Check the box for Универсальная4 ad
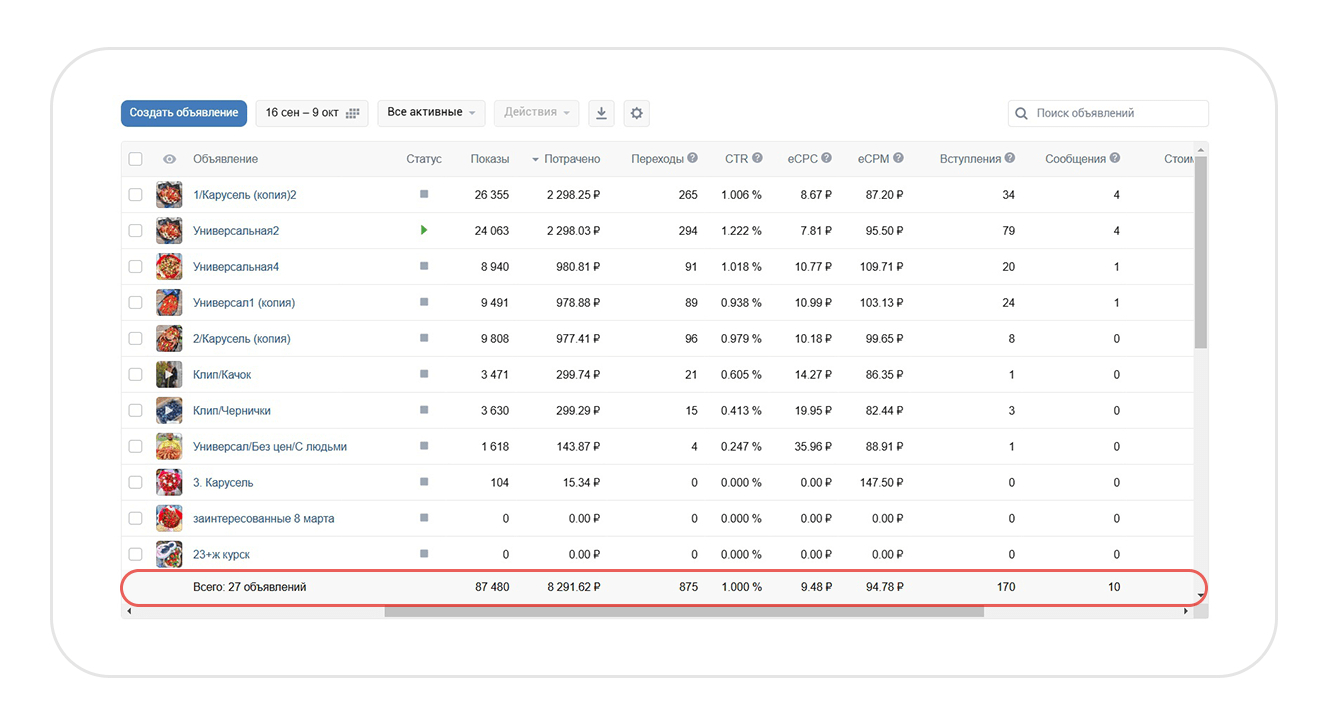1327x721 pixels. 136,267
